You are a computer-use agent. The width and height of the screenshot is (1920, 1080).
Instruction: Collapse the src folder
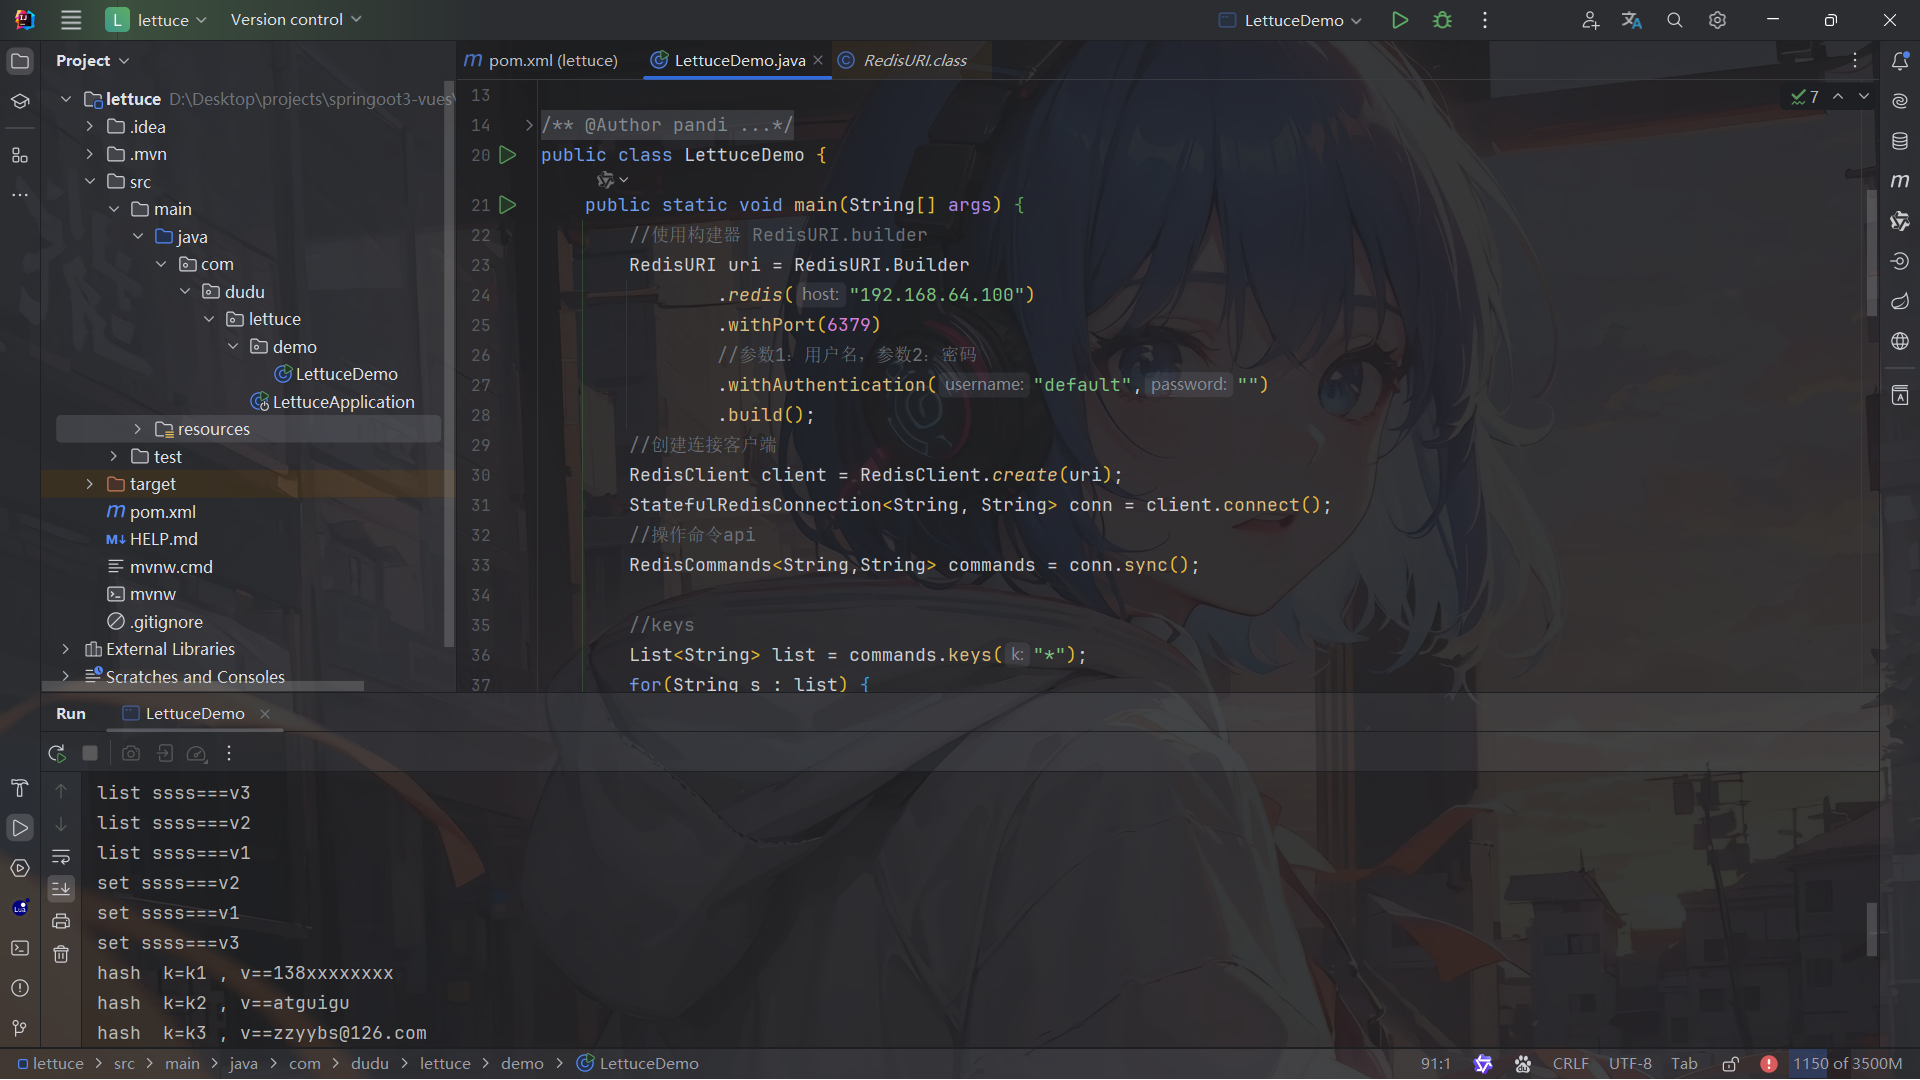[89, 182]
